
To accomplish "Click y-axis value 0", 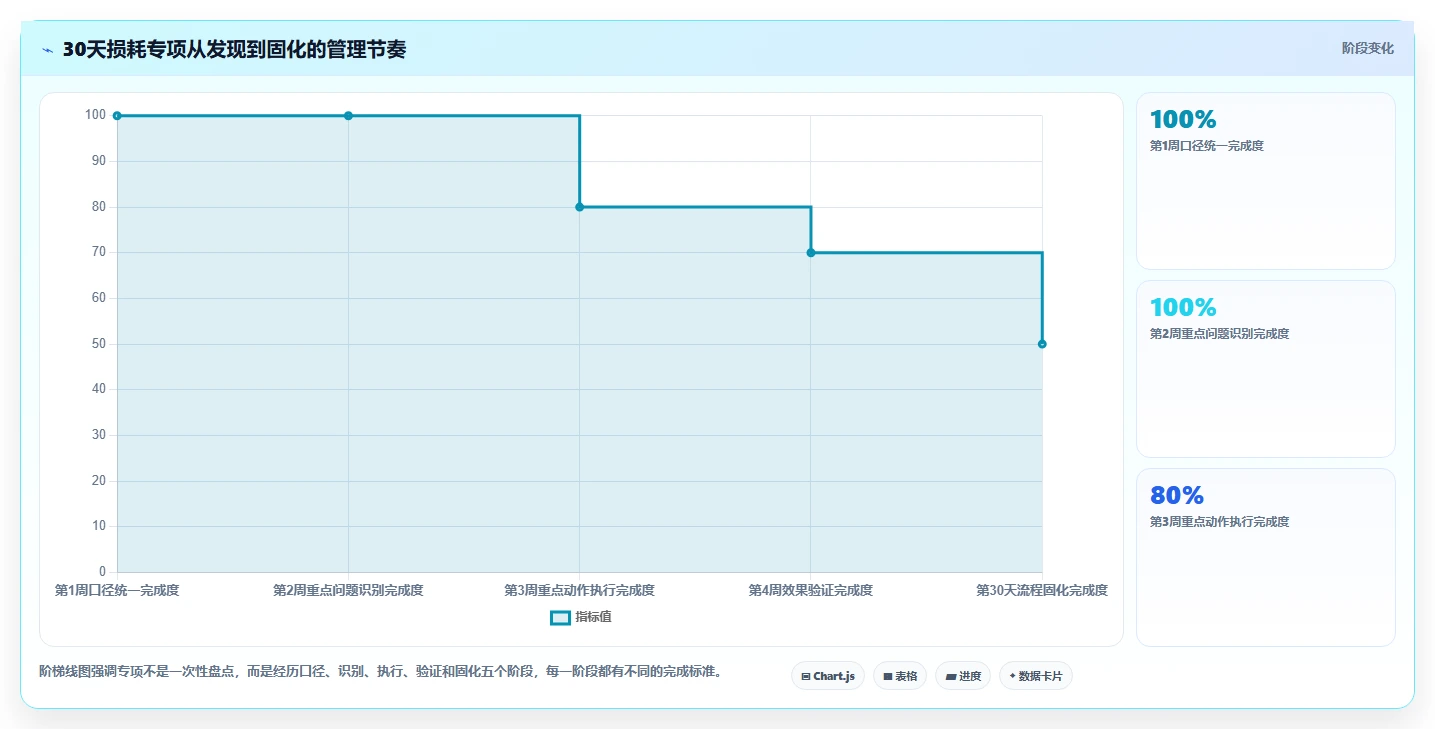I will pyautogui.click(x=102, y=572).
